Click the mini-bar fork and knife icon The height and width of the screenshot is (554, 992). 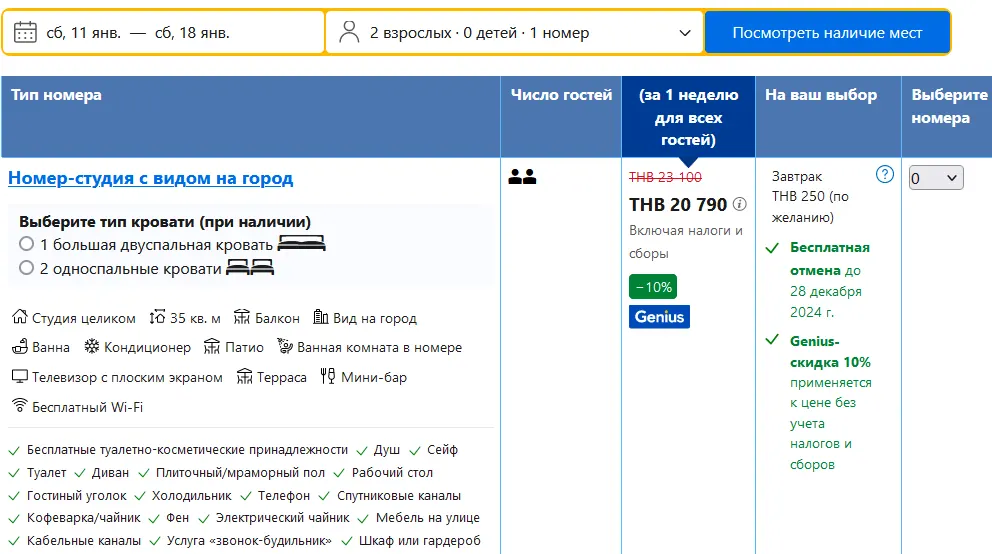tap(327, 377)
